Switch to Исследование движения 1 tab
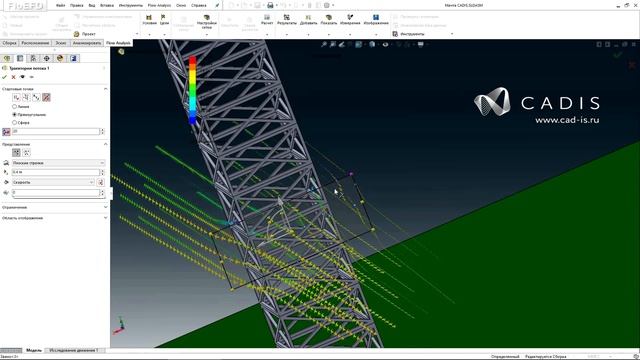 coord(74,350)
